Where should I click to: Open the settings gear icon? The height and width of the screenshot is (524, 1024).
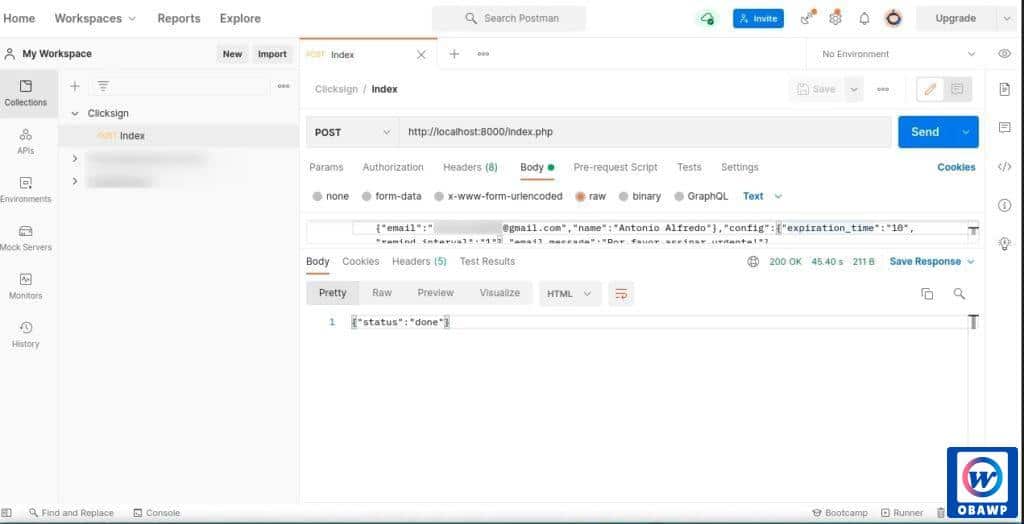coord(835,18)
